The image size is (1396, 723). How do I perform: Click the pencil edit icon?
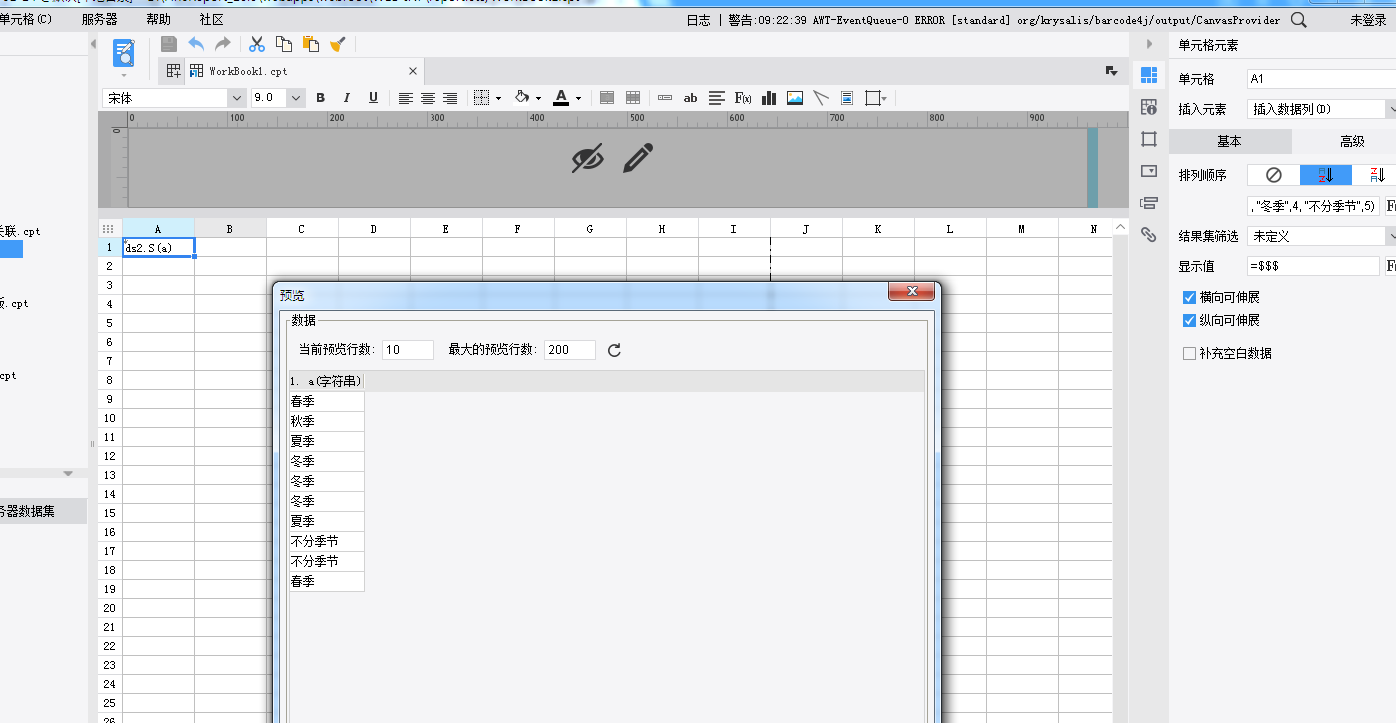(x=638, y=158)
